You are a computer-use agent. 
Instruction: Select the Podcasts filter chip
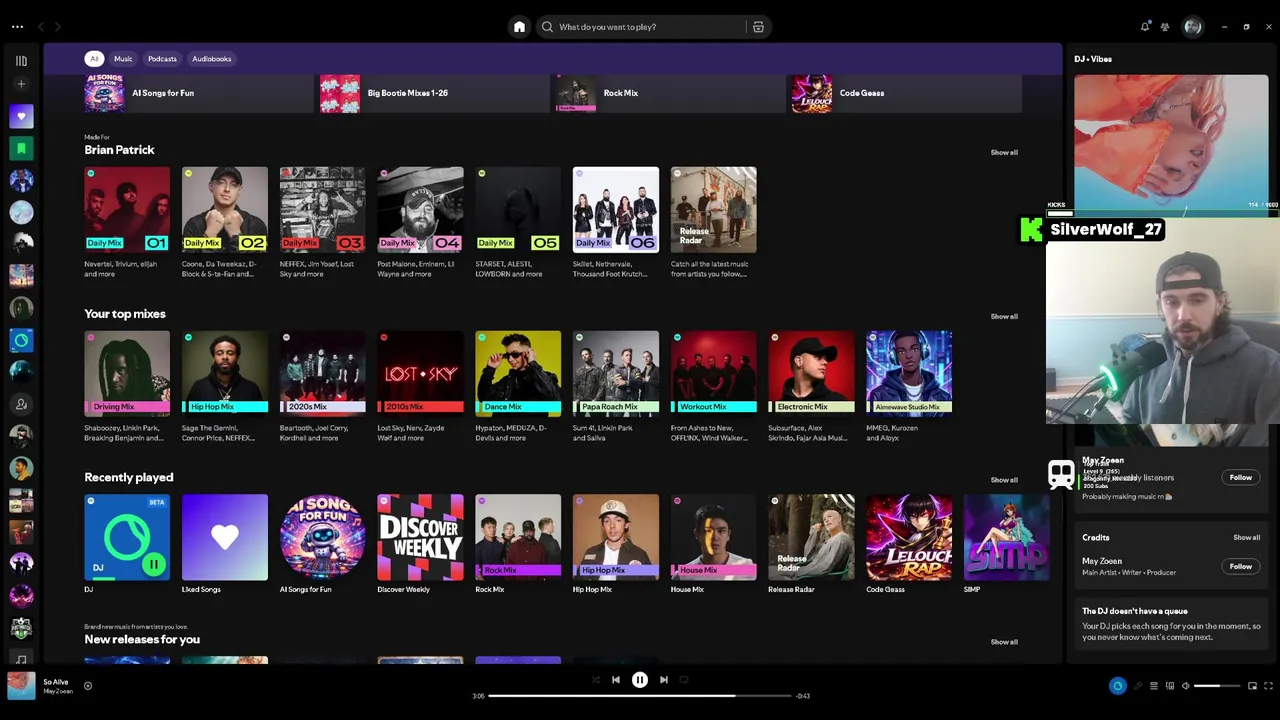tap(162, 59)
